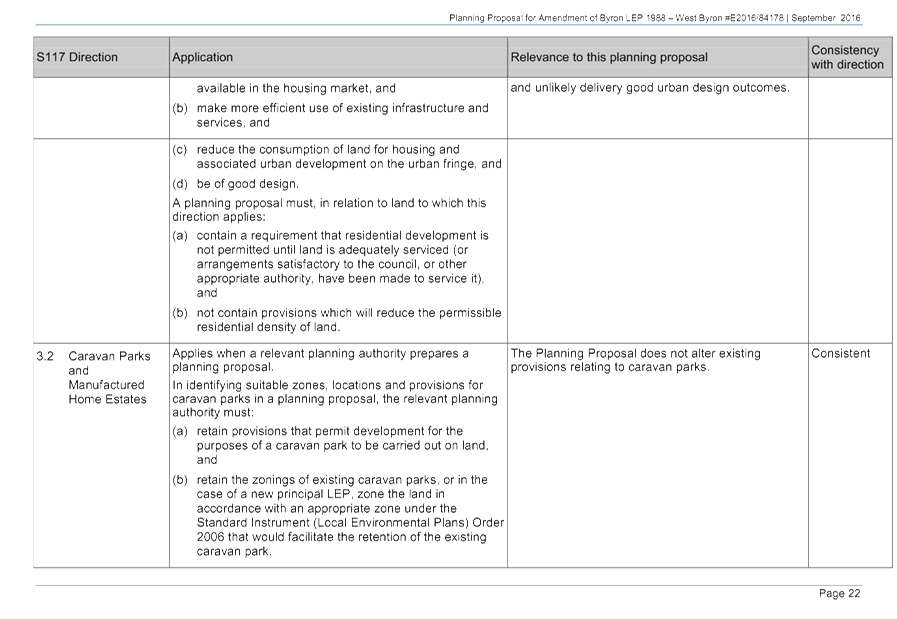897x619 pixels.
Task: Click '(a) retain provisions that permit development' item
Action: [x=331, y=445]
